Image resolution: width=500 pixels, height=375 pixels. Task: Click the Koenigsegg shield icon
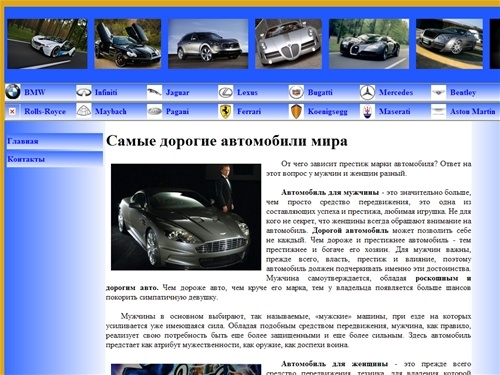pyautogui.click(x=296, y=111)
